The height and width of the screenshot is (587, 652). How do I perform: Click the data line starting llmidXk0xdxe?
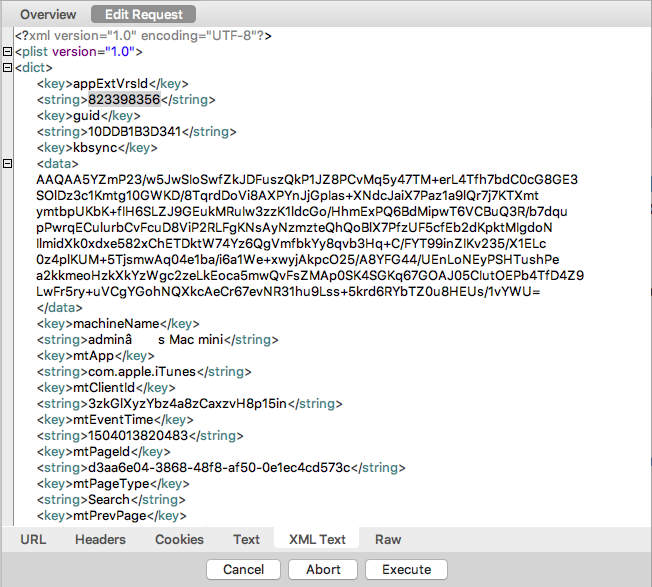pos(291,244)
